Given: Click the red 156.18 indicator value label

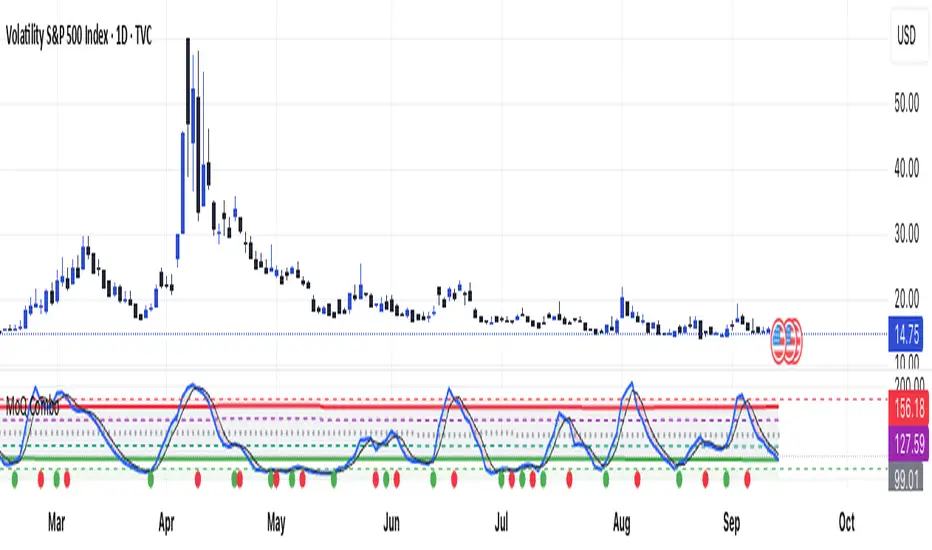Looking at the screenshot, I should coord(909,408).
